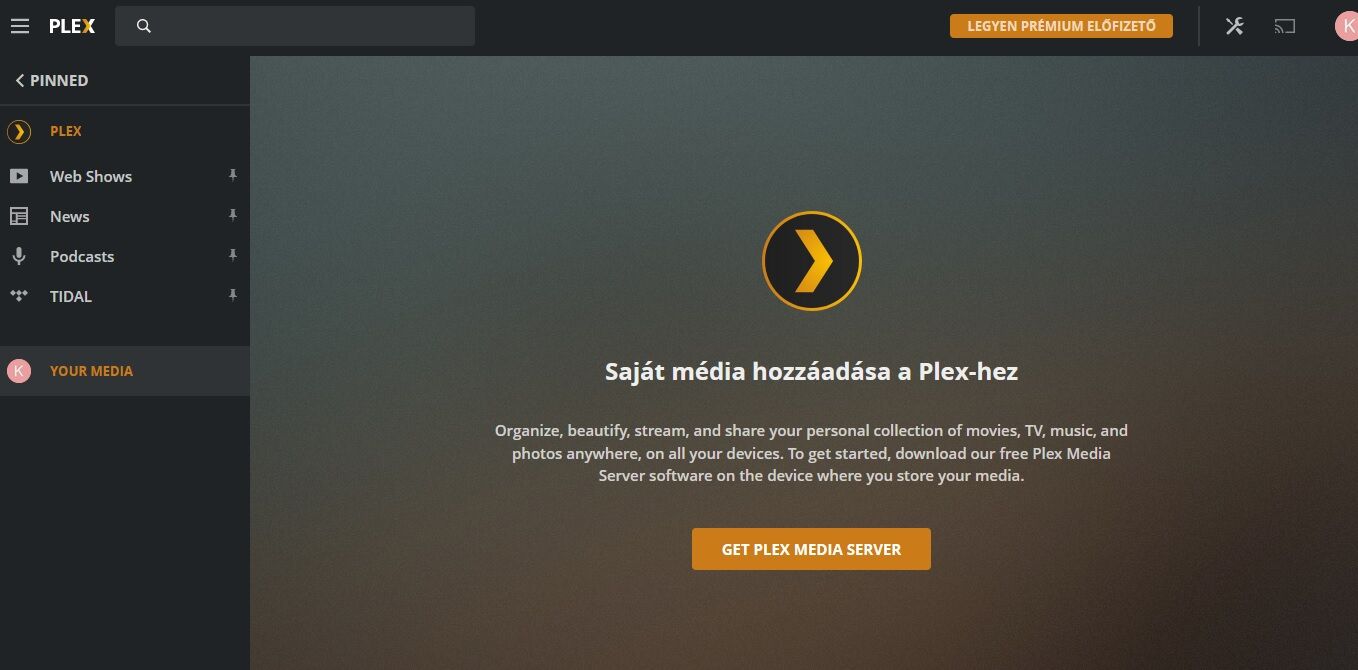Open account avatar K in header
Screen dimensions: 1358x670
pos(1346,26)
